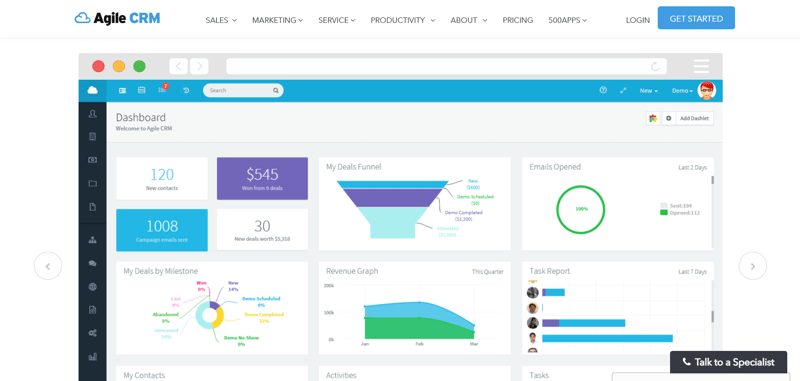The height and width of the screenshot is (381, 800).
Task: Click the 30 New deals tile
Action: tap(262, 230)
